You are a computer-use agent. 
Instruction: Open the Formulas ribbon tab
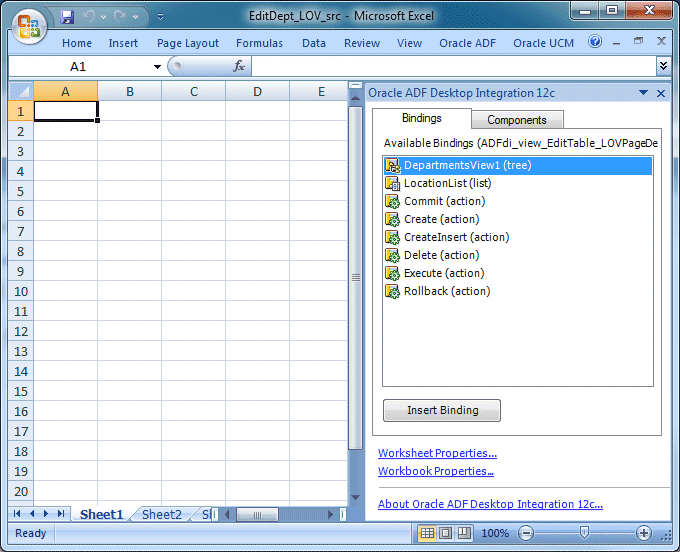[259, 43]
